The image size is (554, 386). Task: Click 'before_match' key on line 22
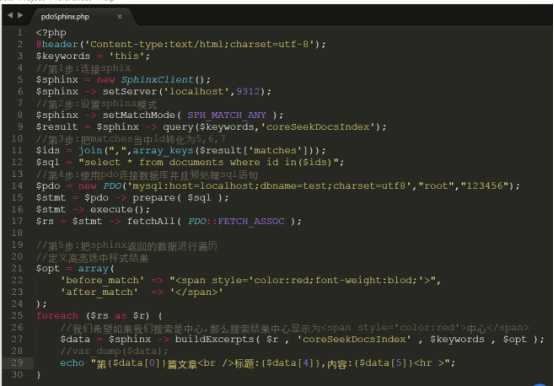point(102,280)
